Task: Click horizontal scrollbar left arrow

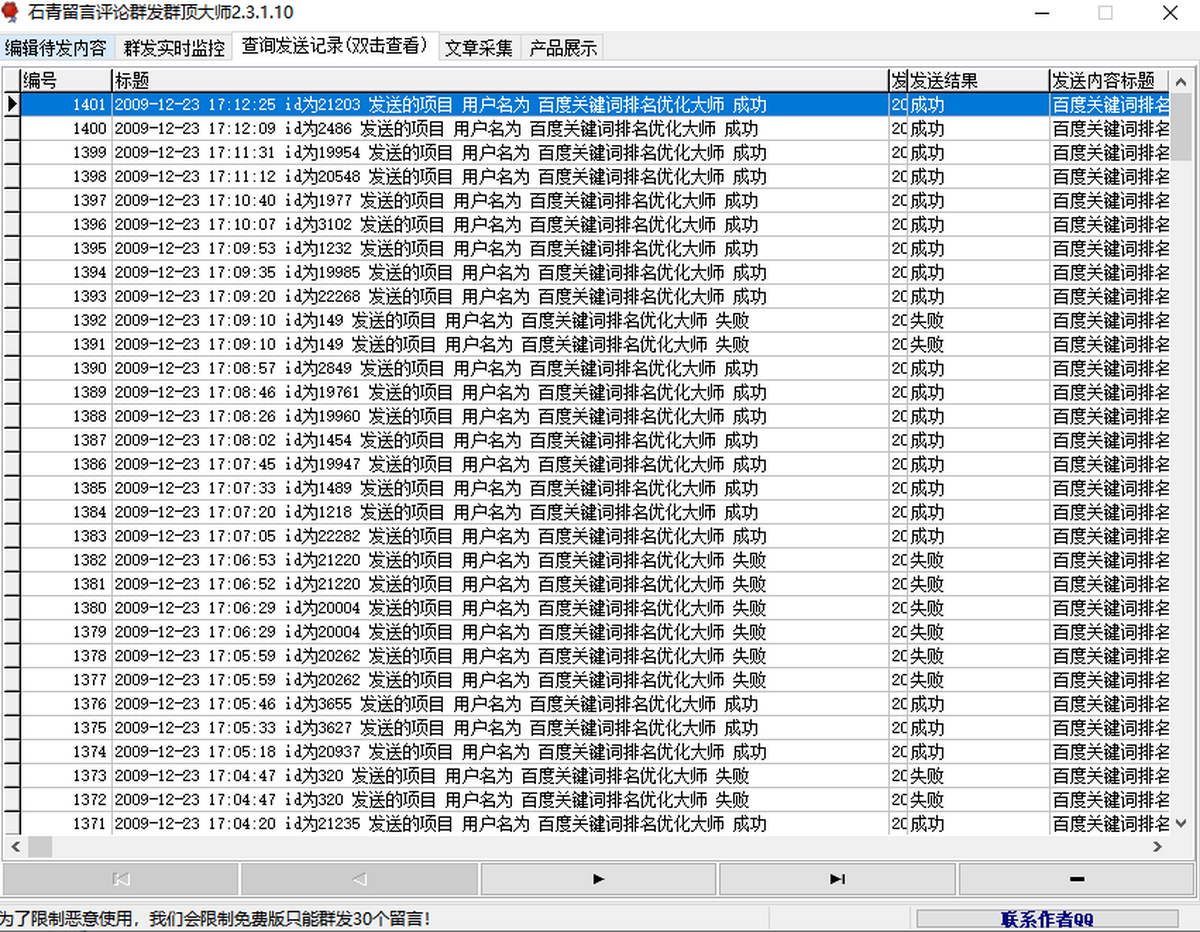Action: click(14, 846)
